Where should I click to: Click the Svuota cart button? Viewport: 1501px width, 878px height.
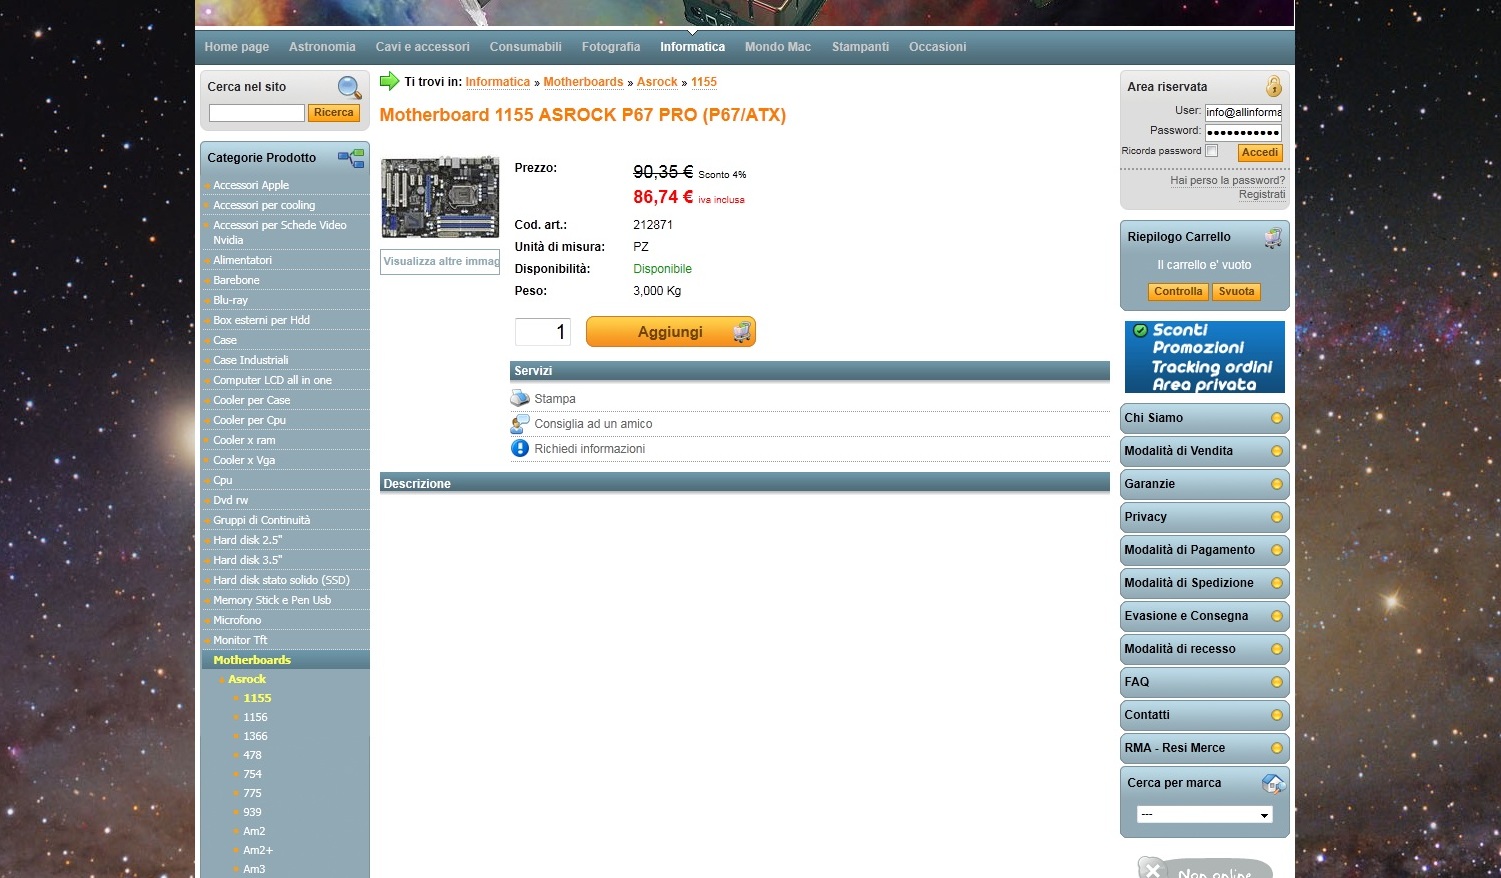point(1236,292)
